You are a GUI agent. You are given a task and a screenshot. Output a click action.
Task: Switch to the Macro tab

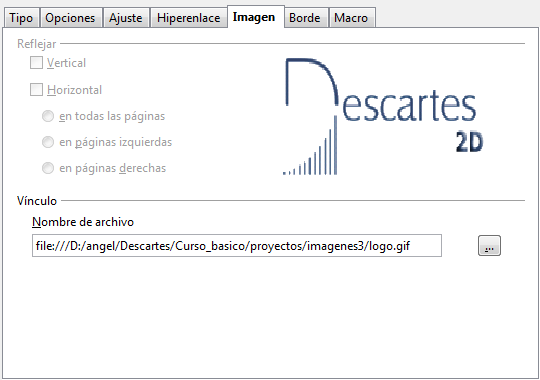351,18
